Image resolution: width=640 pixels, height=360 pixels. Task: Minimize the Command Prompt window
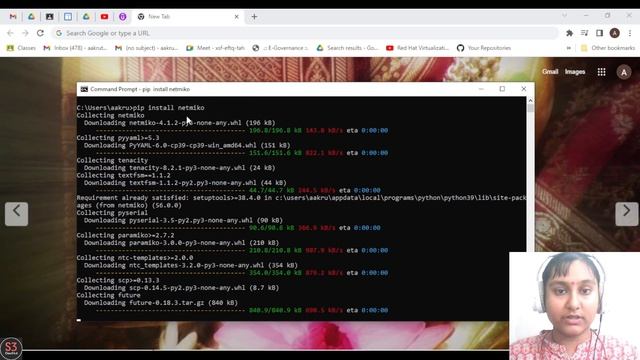click(481, 89)
